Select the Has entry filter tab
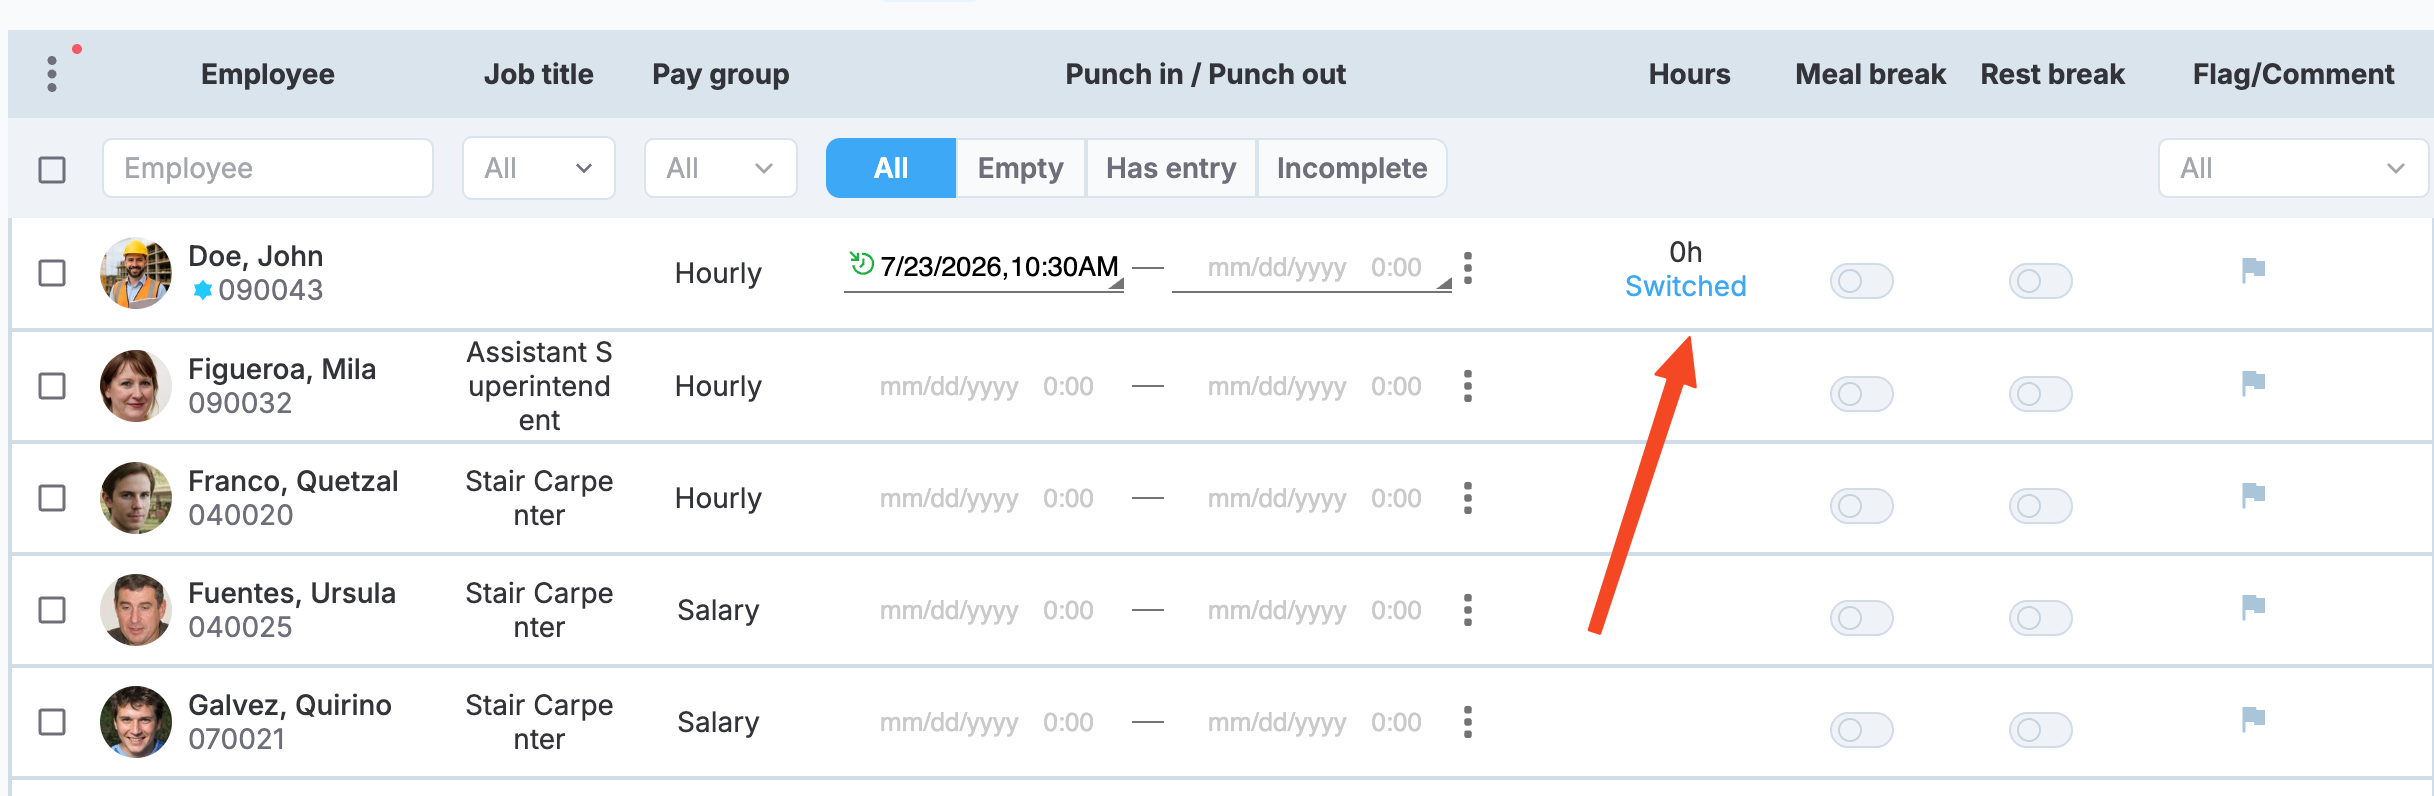The width and height of the screenshot is (2434, 796). [1171, 168]
